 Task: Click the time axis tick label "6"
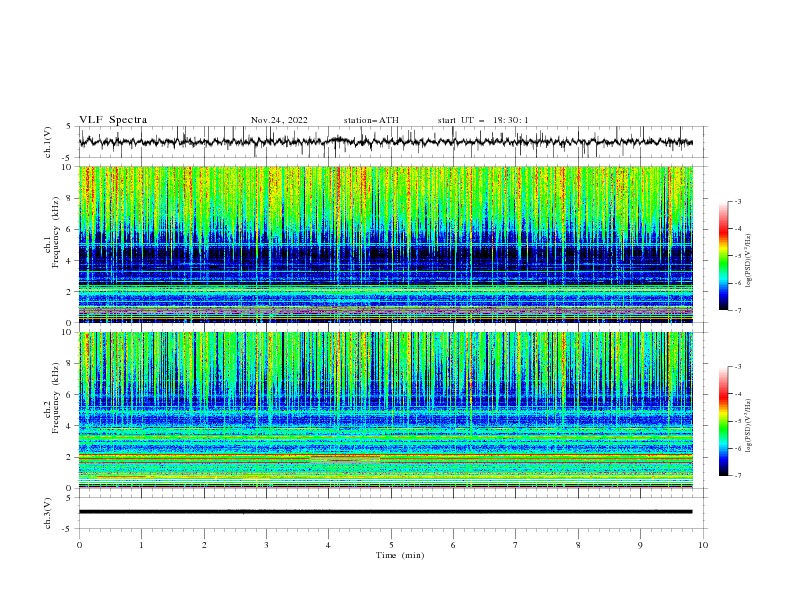click(454, 545)
